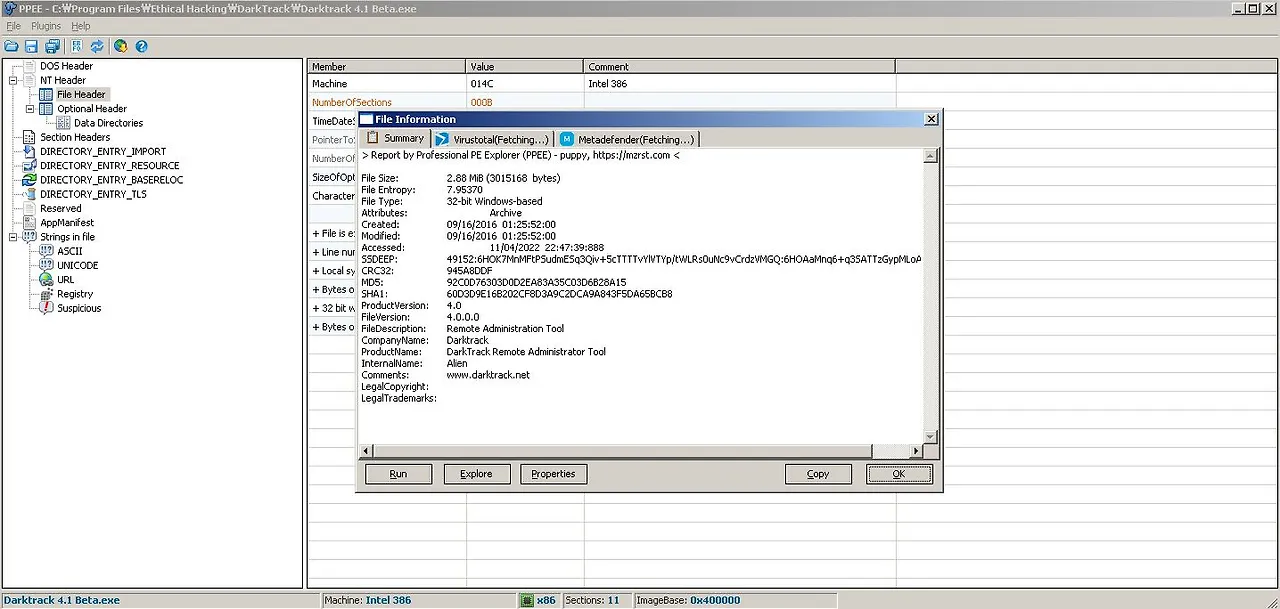
Task: Confirm the dialog with OK
Action: pyautogui.click(x=899, y=474)
